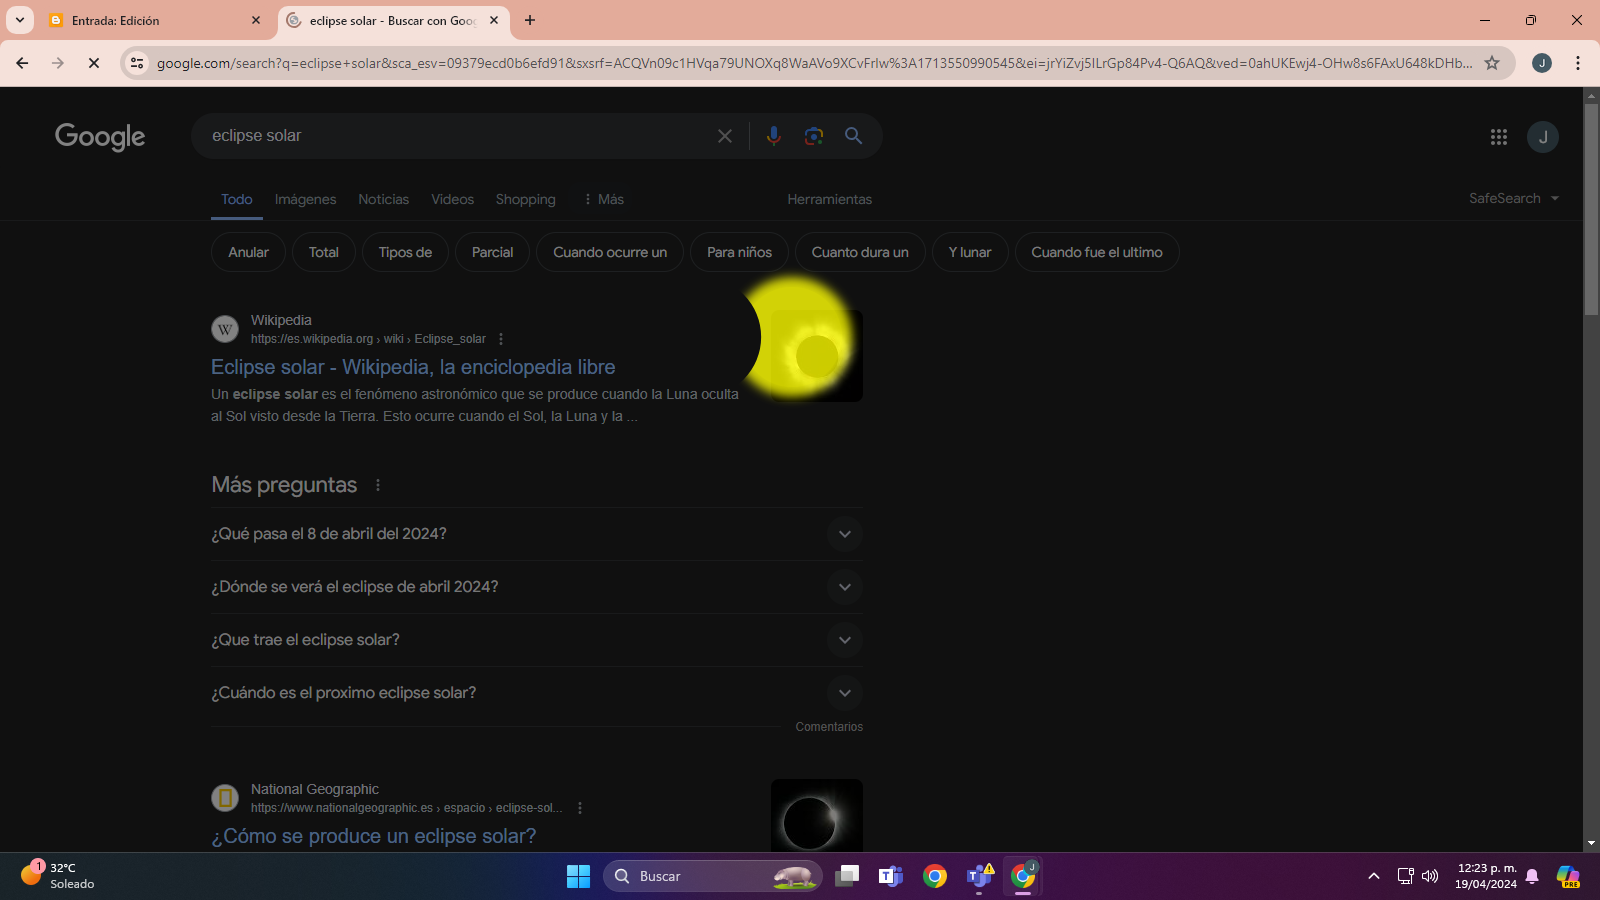Viewport: 1600px width, 900px height.
Task: Expand ¿Cuándo es el proximo eclipse solar?
Action: 537,693
